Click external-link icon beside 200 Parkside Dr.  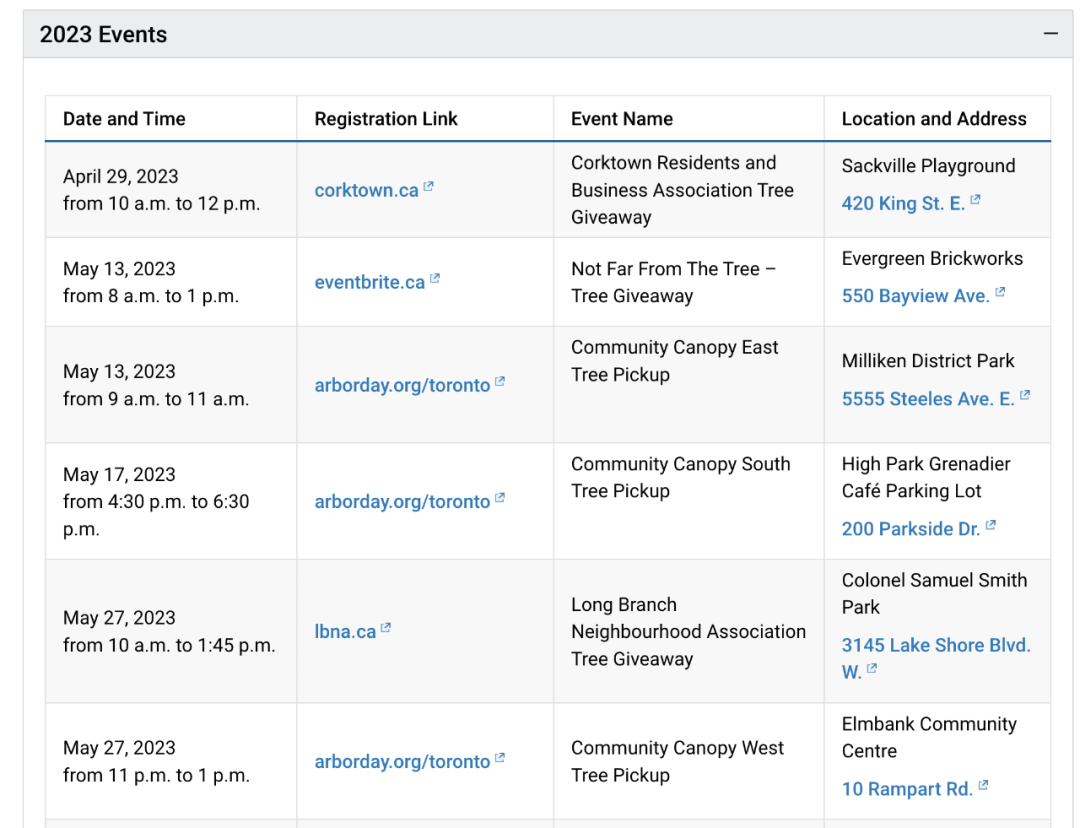(x=990, y=525)
